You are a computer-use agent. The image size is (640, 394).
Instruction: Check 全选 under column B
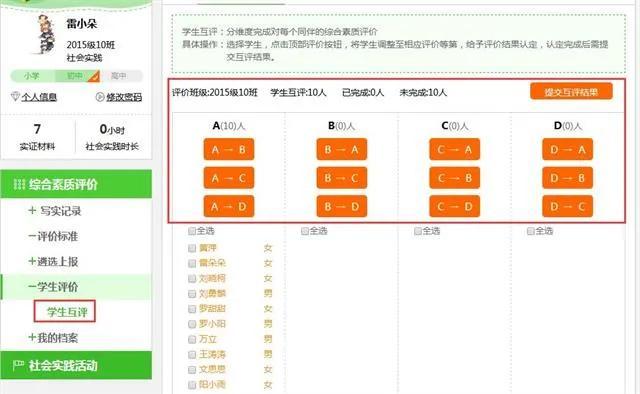[305, 231]
